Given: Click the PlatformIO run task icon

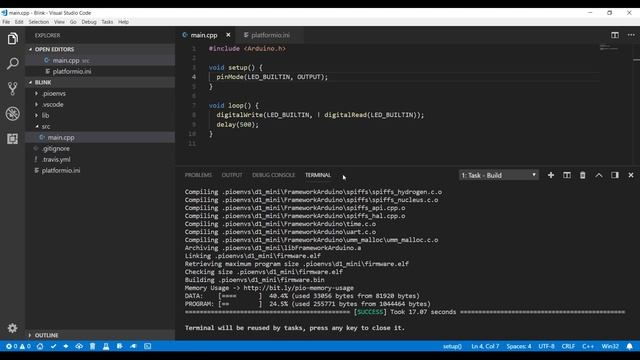Looking at the screenshot, I should coord(120,346).
